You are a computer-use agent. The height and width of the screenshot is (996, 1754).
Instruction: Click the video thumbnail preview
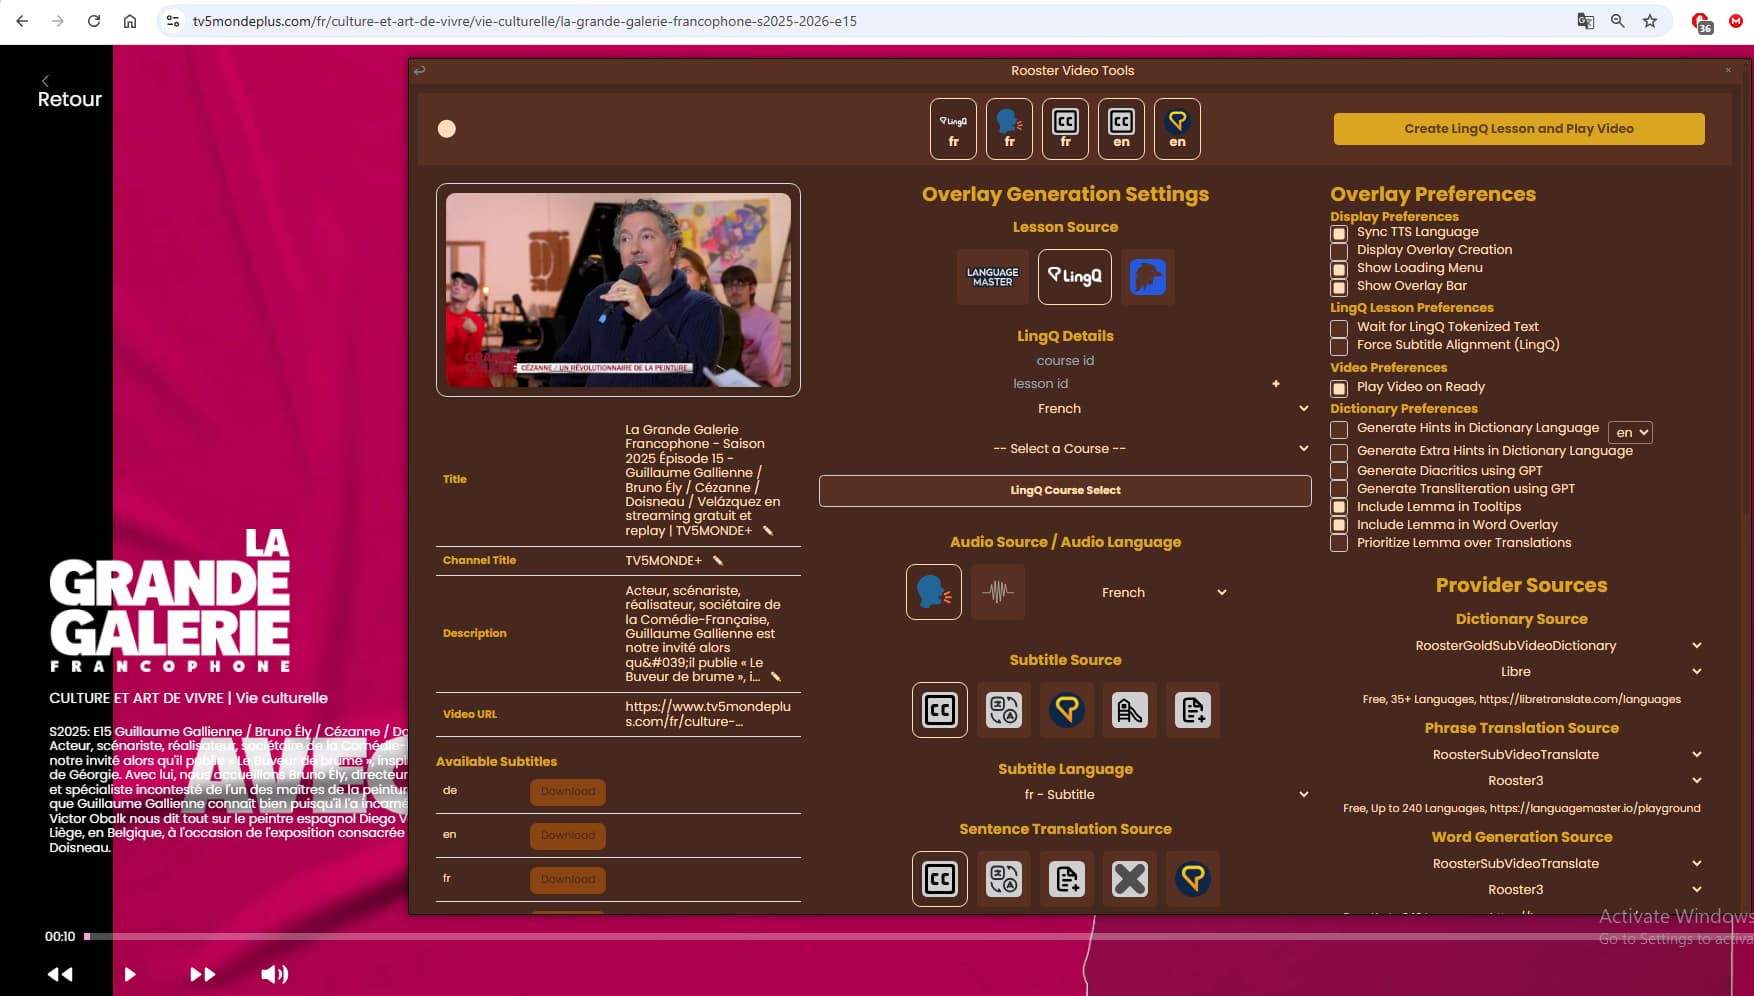pyautogui.click(x=618, y=290)
